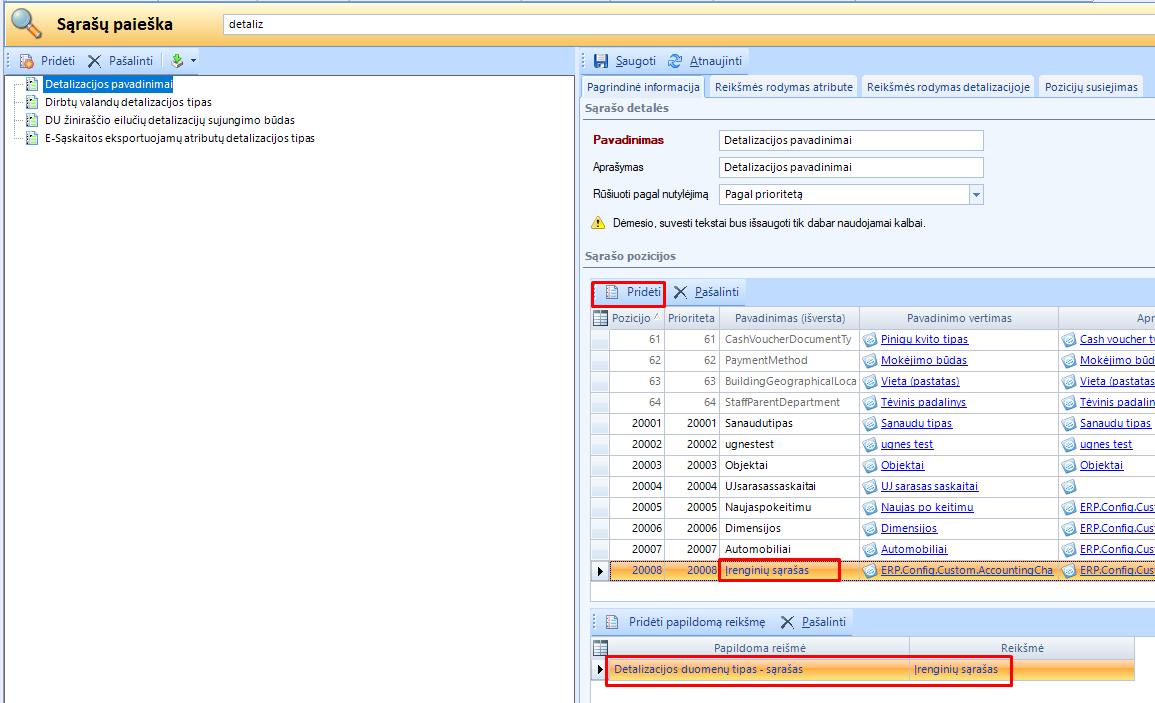Click Pašalinti in Sąrašo pozicijos toolbar
This screenshot has width=1155, height=703.
click(706, 293)
